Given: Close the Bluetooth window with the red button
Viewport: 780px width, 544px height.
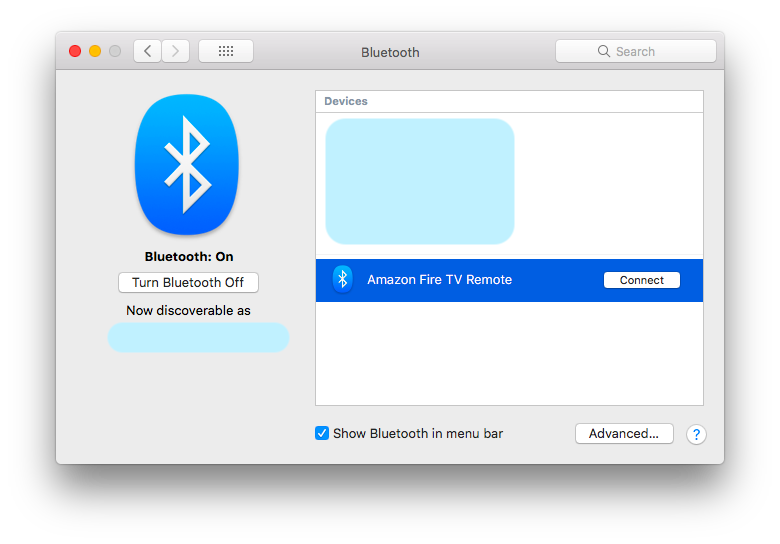Looking at the screenshot, I should [x=75, y=51].
